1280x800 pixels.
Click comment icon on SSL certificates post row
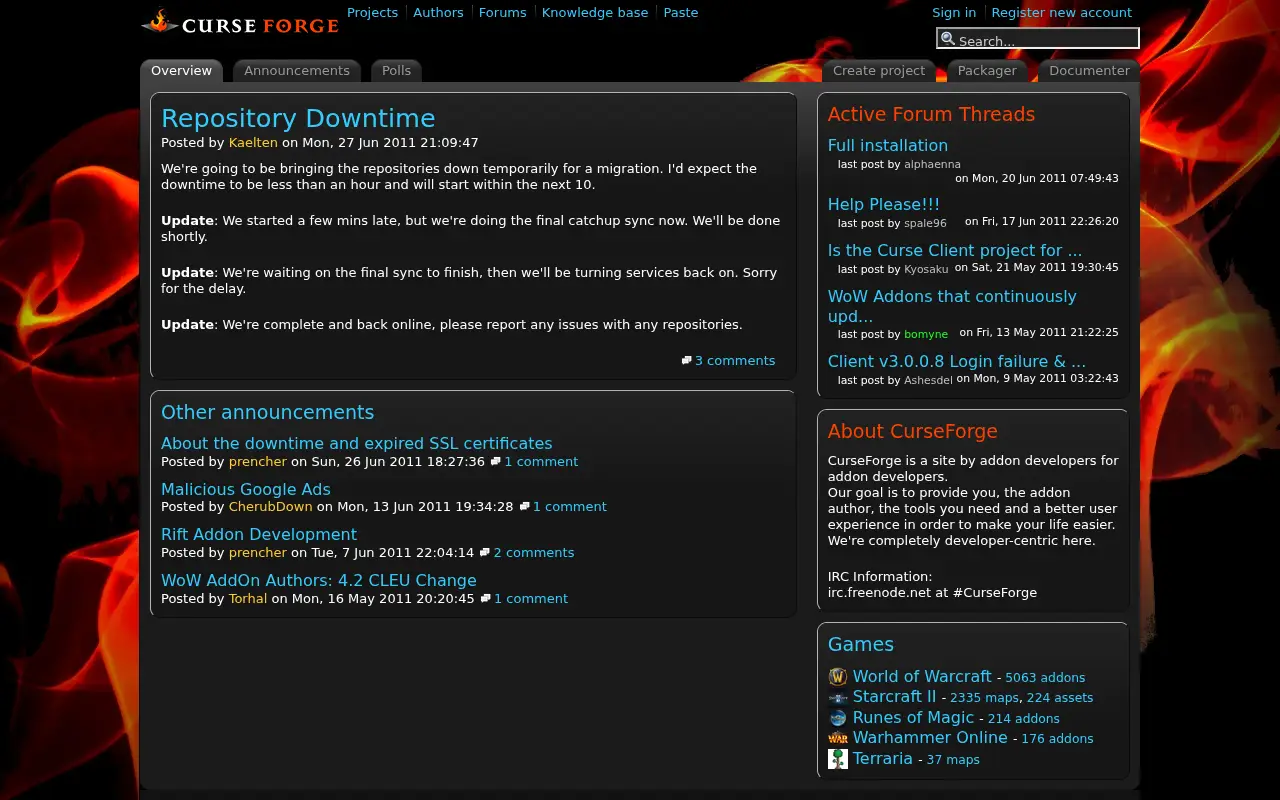tap(495, 461)
